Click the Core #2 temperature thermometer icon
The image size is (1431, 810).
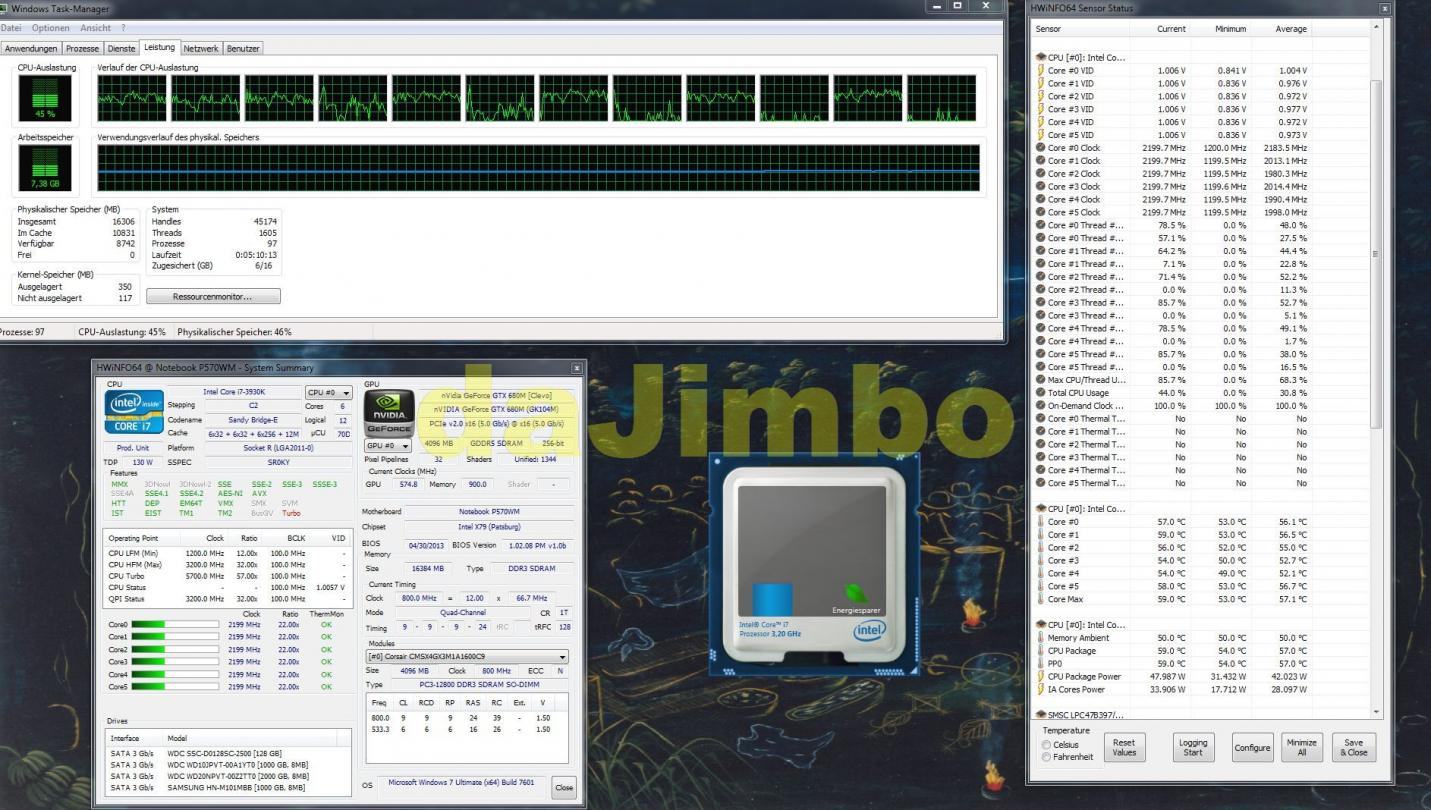coord(1041,548)
